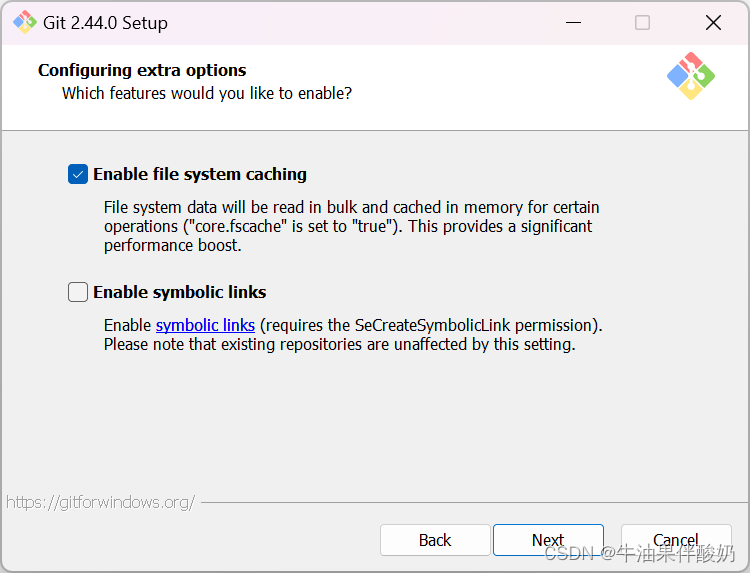
Task: Tick the symbolic links checkbox
Action: (x=78, y=292)
